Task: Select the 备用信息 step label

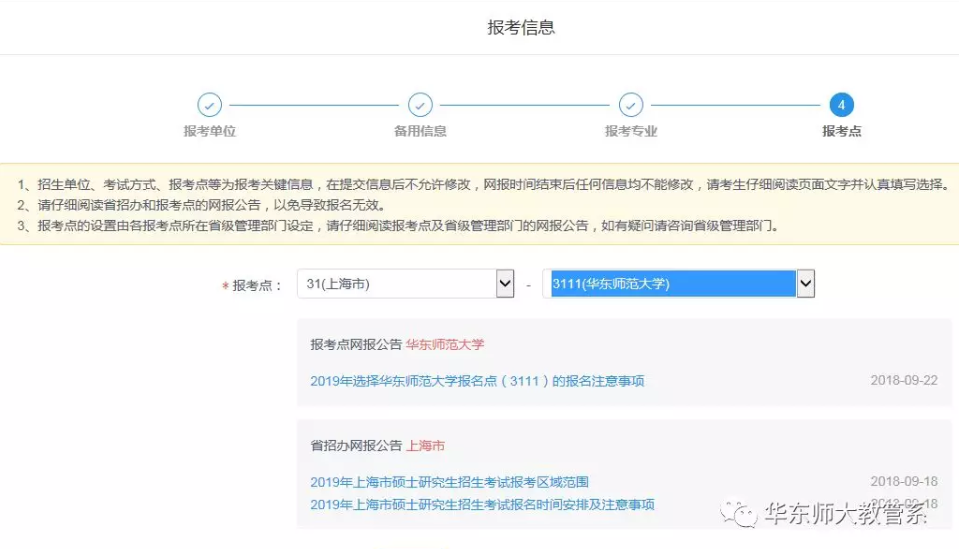Action: pos(420,131)
